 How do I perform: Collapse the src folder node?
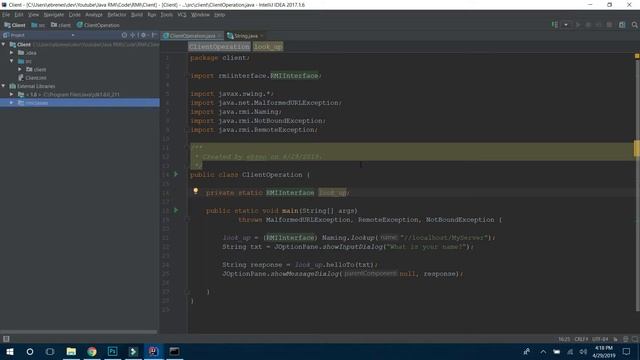click(12, 61)
